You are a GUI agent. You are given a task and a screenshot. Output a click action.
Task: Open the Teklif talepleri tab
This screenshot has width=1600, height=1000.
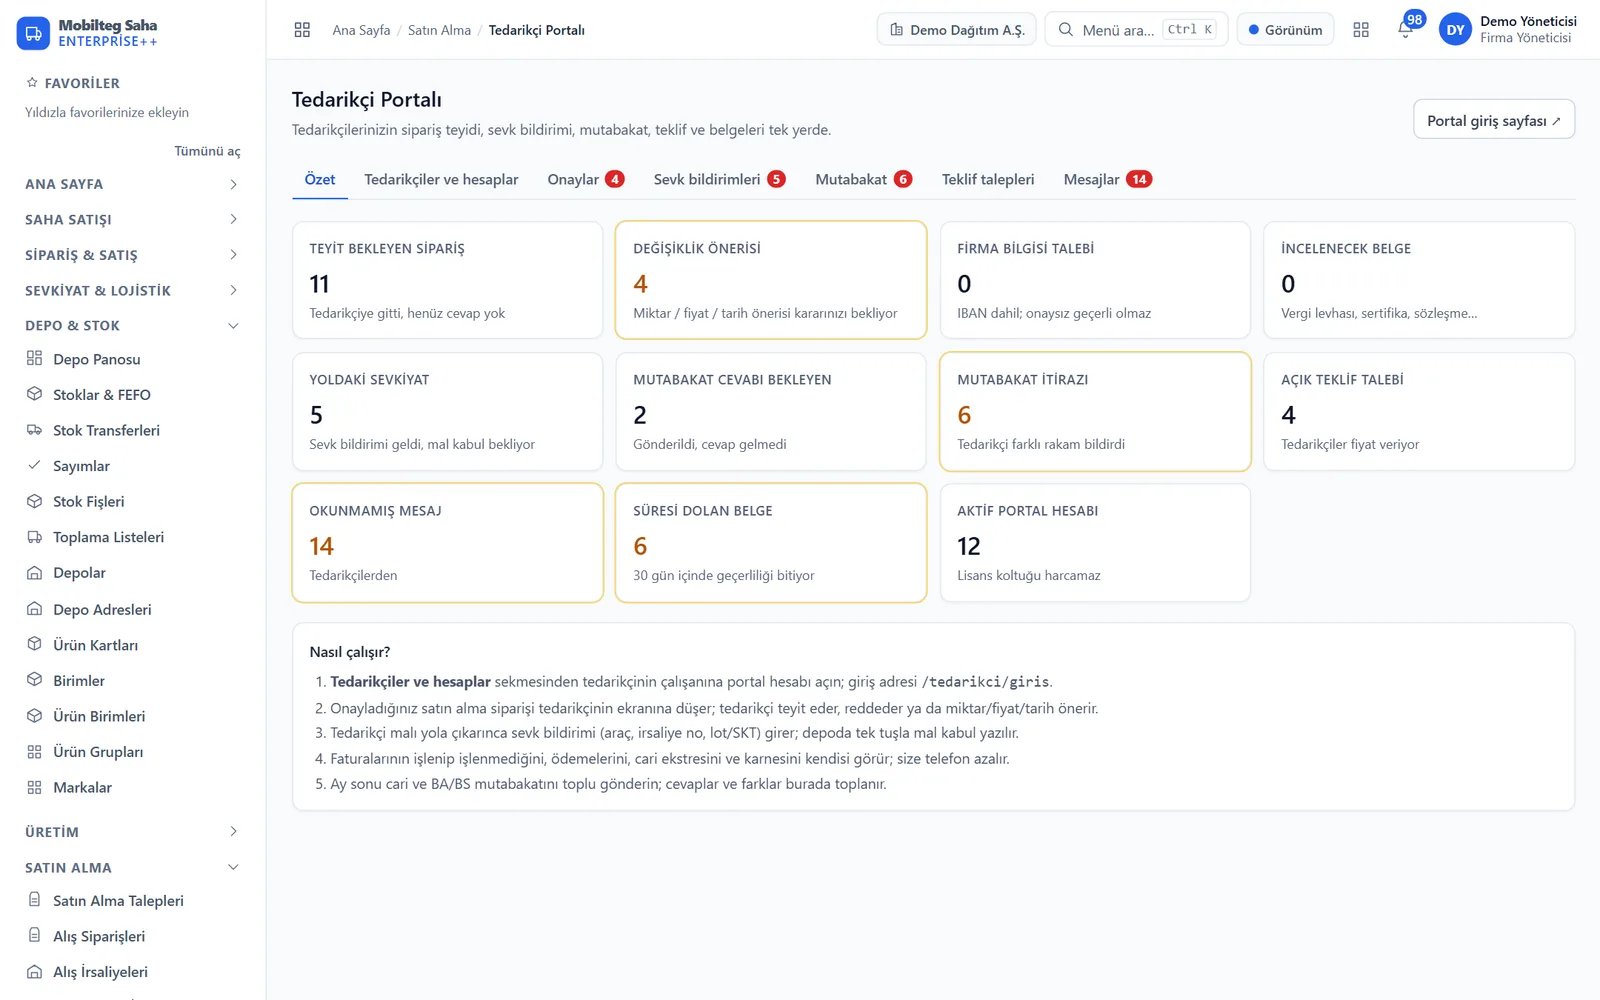tap(988, 180)
